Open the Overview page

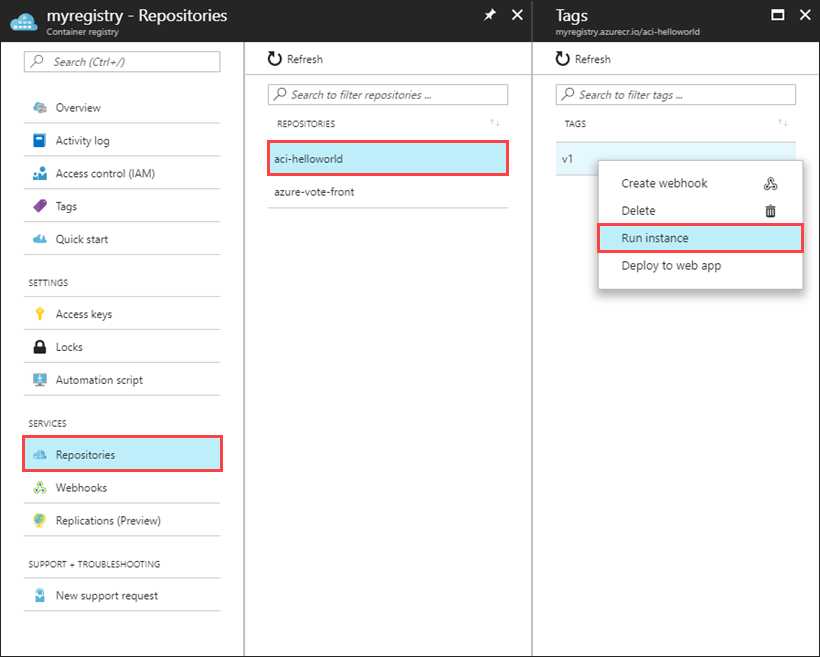(x=88, y=107)
